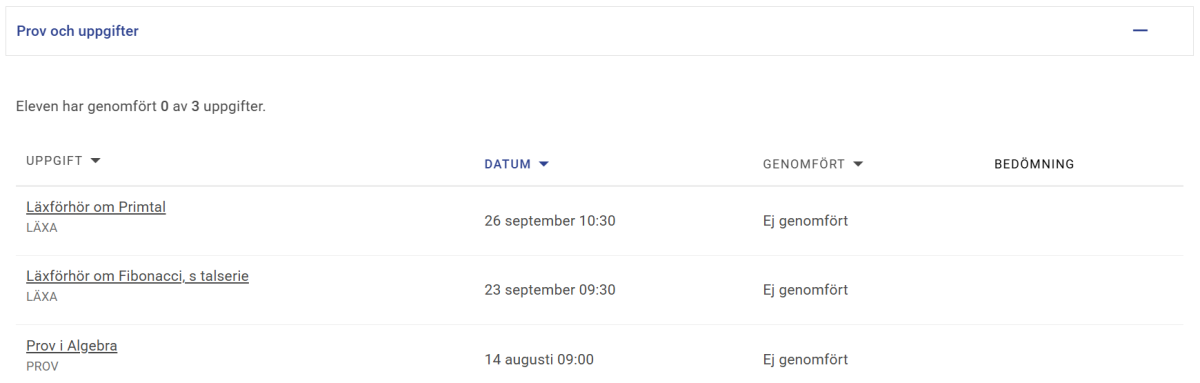Click the 14 augusti 09:00 date cell
Image resolution: width=1200 pixels, height=383 pixels.
click(x=538, y=359)
